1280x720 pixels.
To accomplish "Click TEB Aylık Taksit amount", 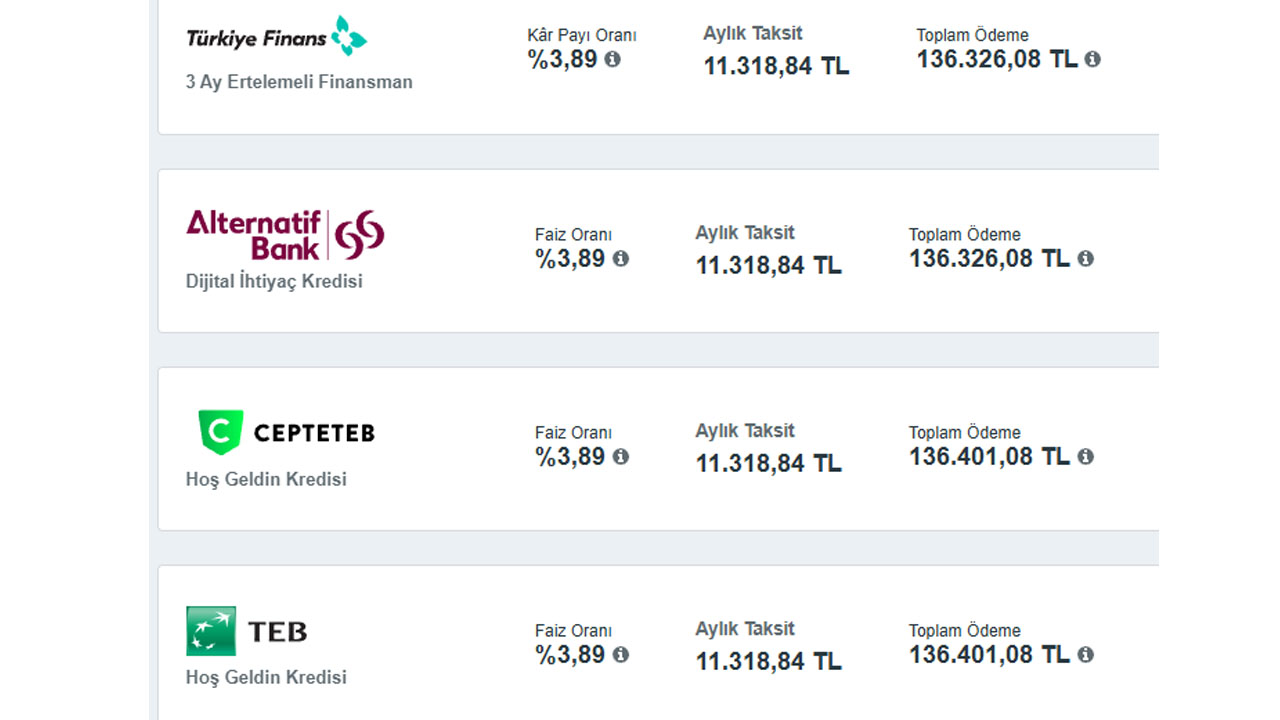I will (769, 662).
